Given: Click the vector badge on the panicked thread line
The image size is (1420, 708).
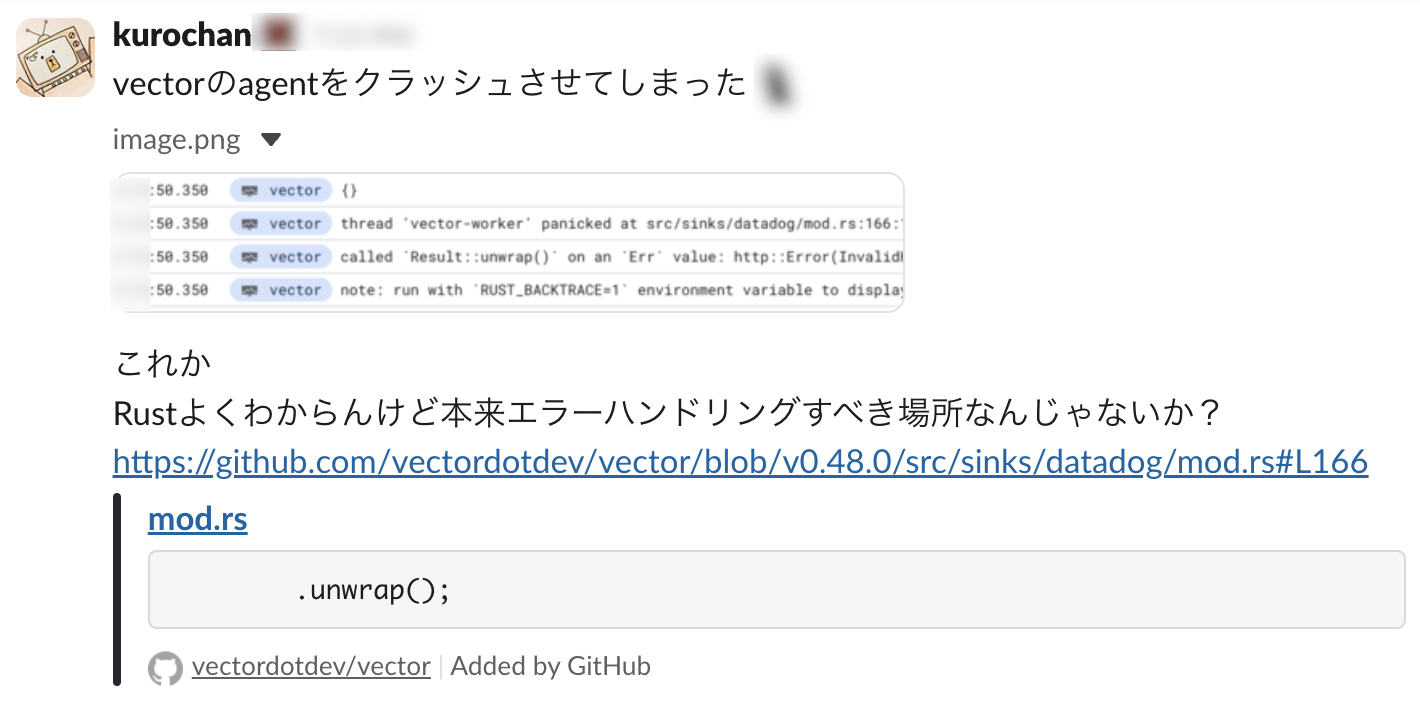Looking at the screenshot, I should tap(281, 223).
